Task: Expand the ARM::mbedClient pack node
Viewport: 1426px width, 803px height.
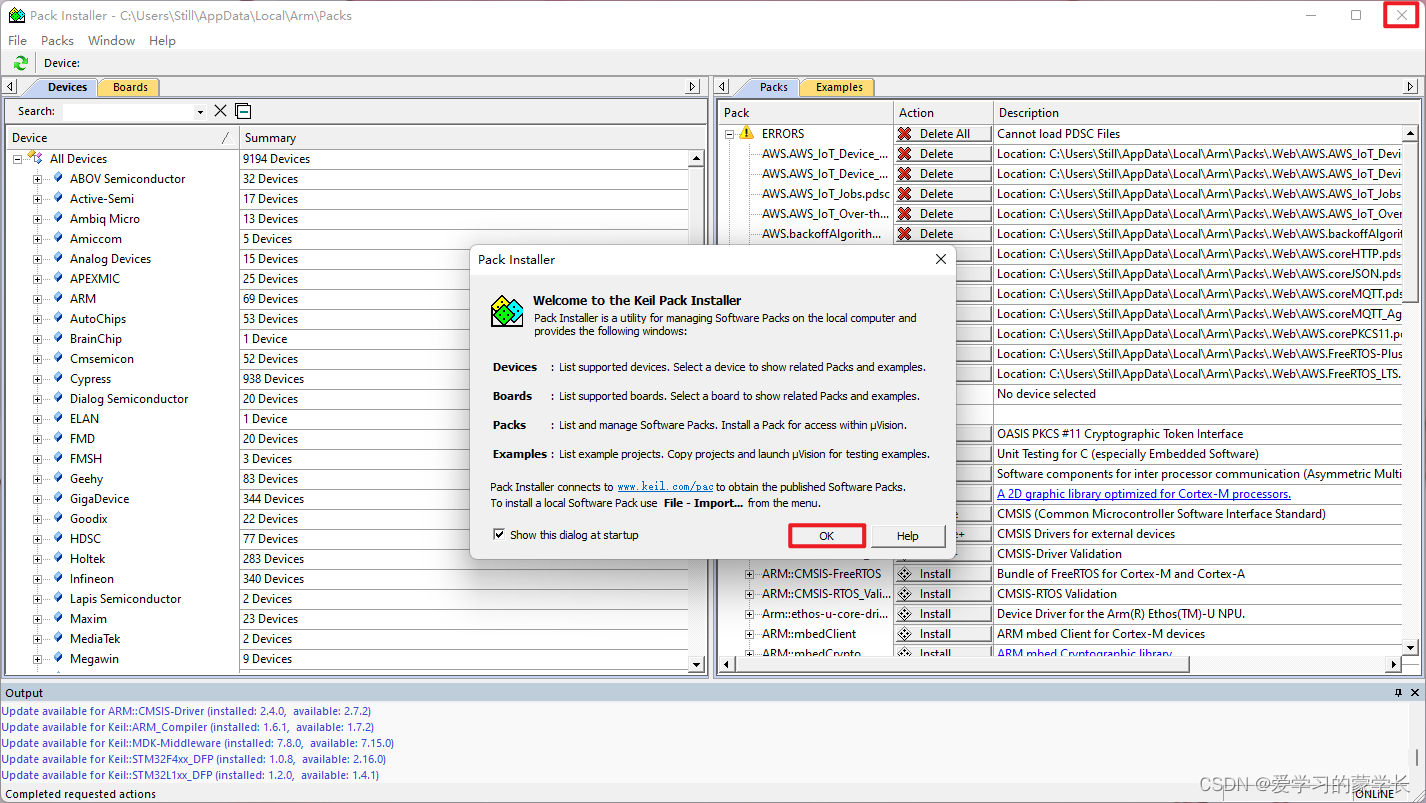Action: [749, 634]
